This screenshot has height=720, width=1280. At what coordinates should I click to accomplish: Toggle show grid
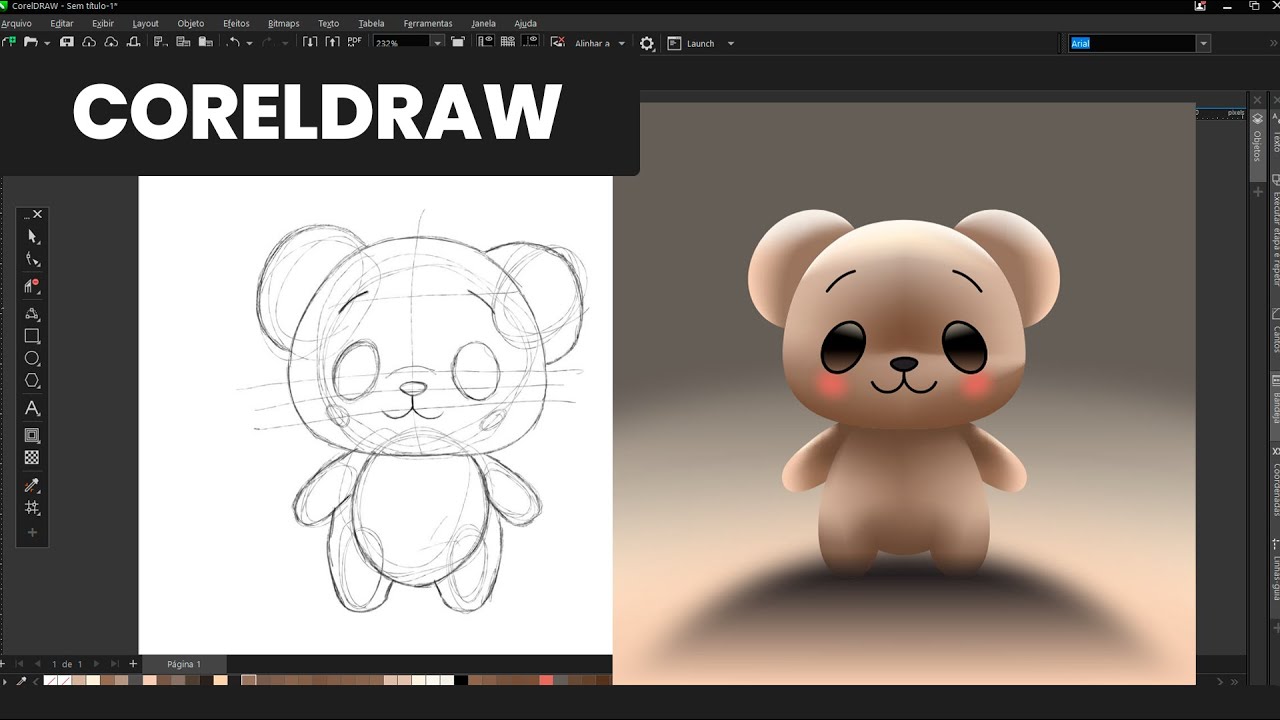(x=507, y=43)
